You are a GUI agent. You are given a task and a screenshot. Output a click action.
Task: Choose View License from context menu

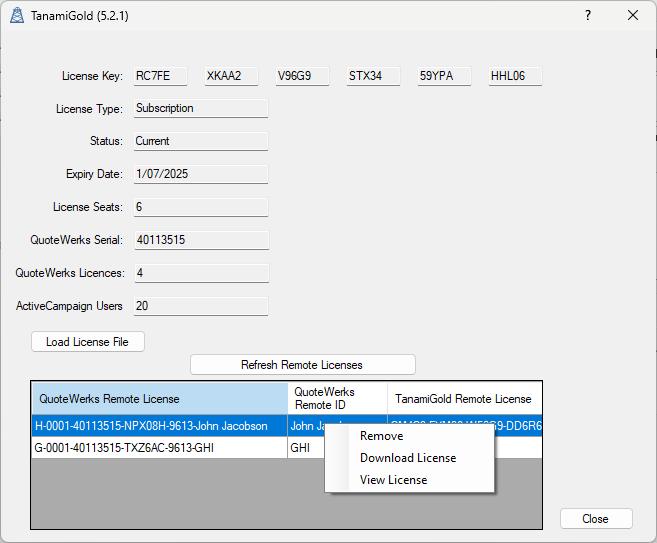[x=393, y=480]
